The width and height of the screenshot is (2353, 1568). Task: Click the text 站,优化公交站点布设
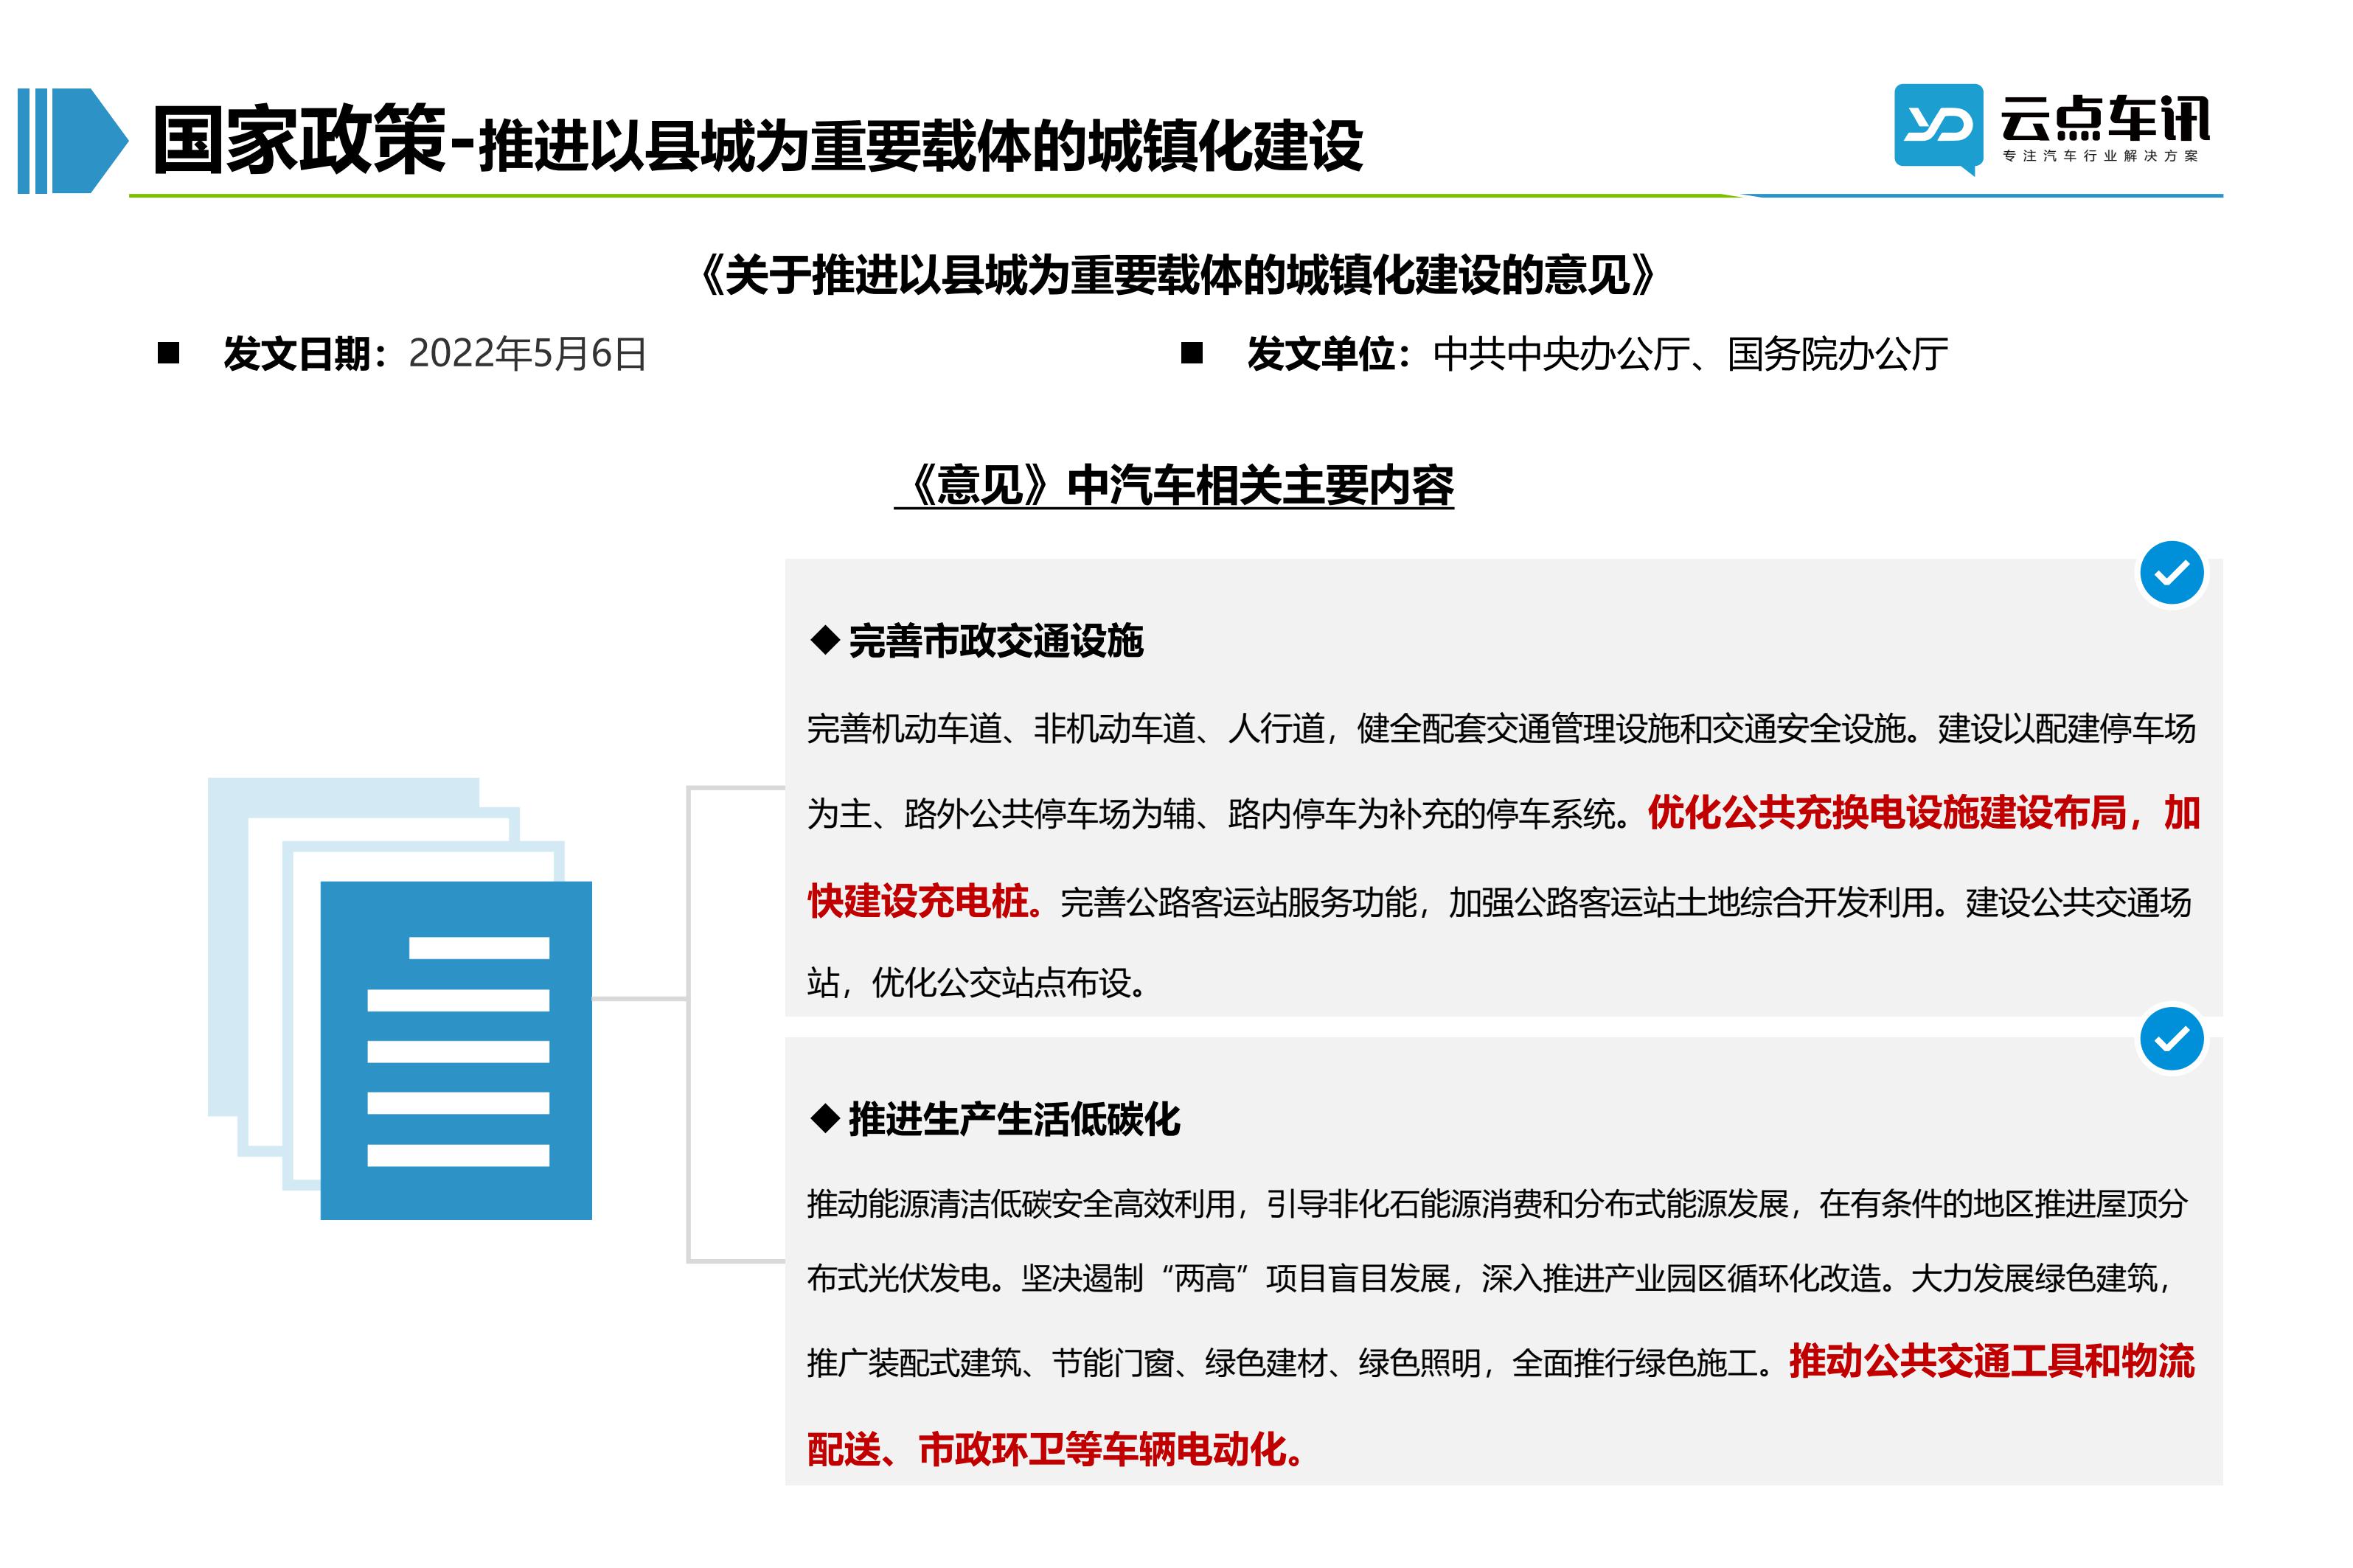point(976,982)
